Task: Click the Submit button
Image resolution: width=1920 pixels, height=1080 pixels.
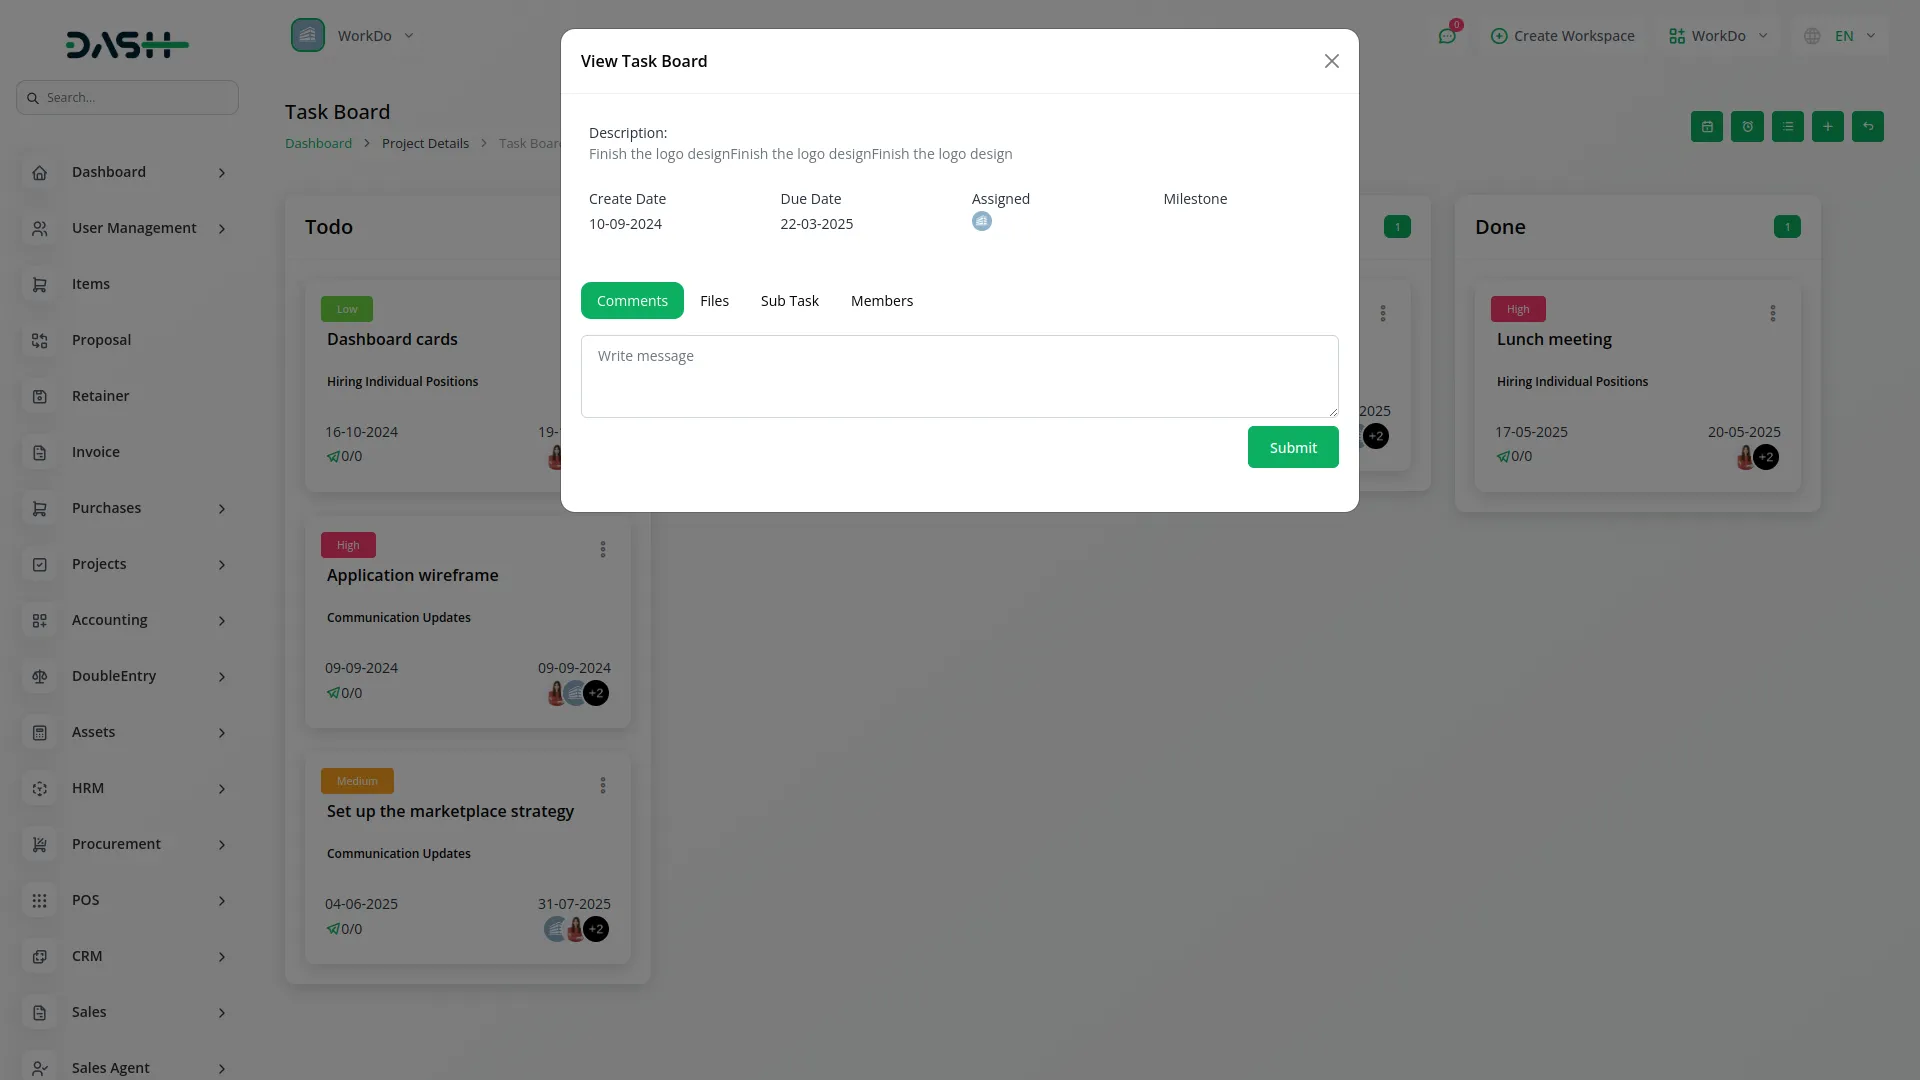Action: coord(1292,447)
